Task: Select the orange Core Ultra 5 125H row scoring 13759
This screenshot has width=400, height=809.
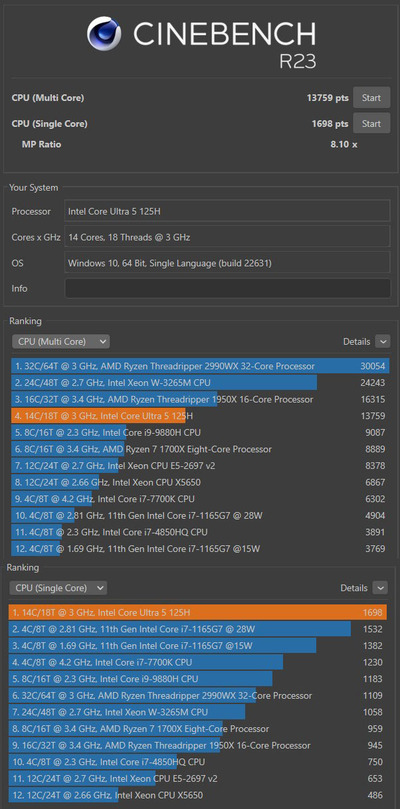Action: (200, 416)
